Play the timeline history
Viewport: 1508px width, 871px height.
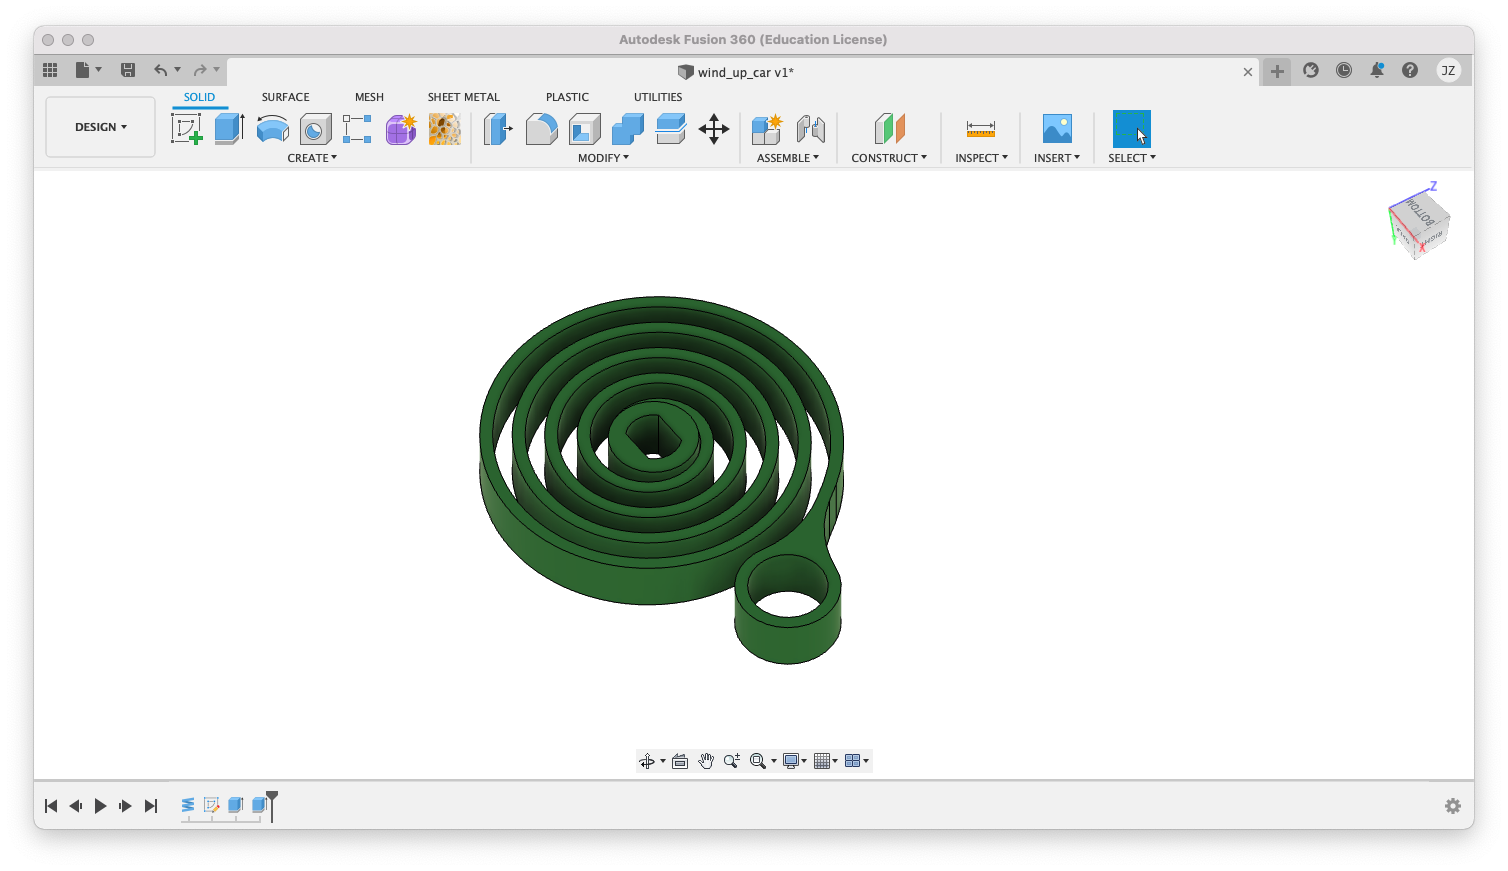(100, 806)
